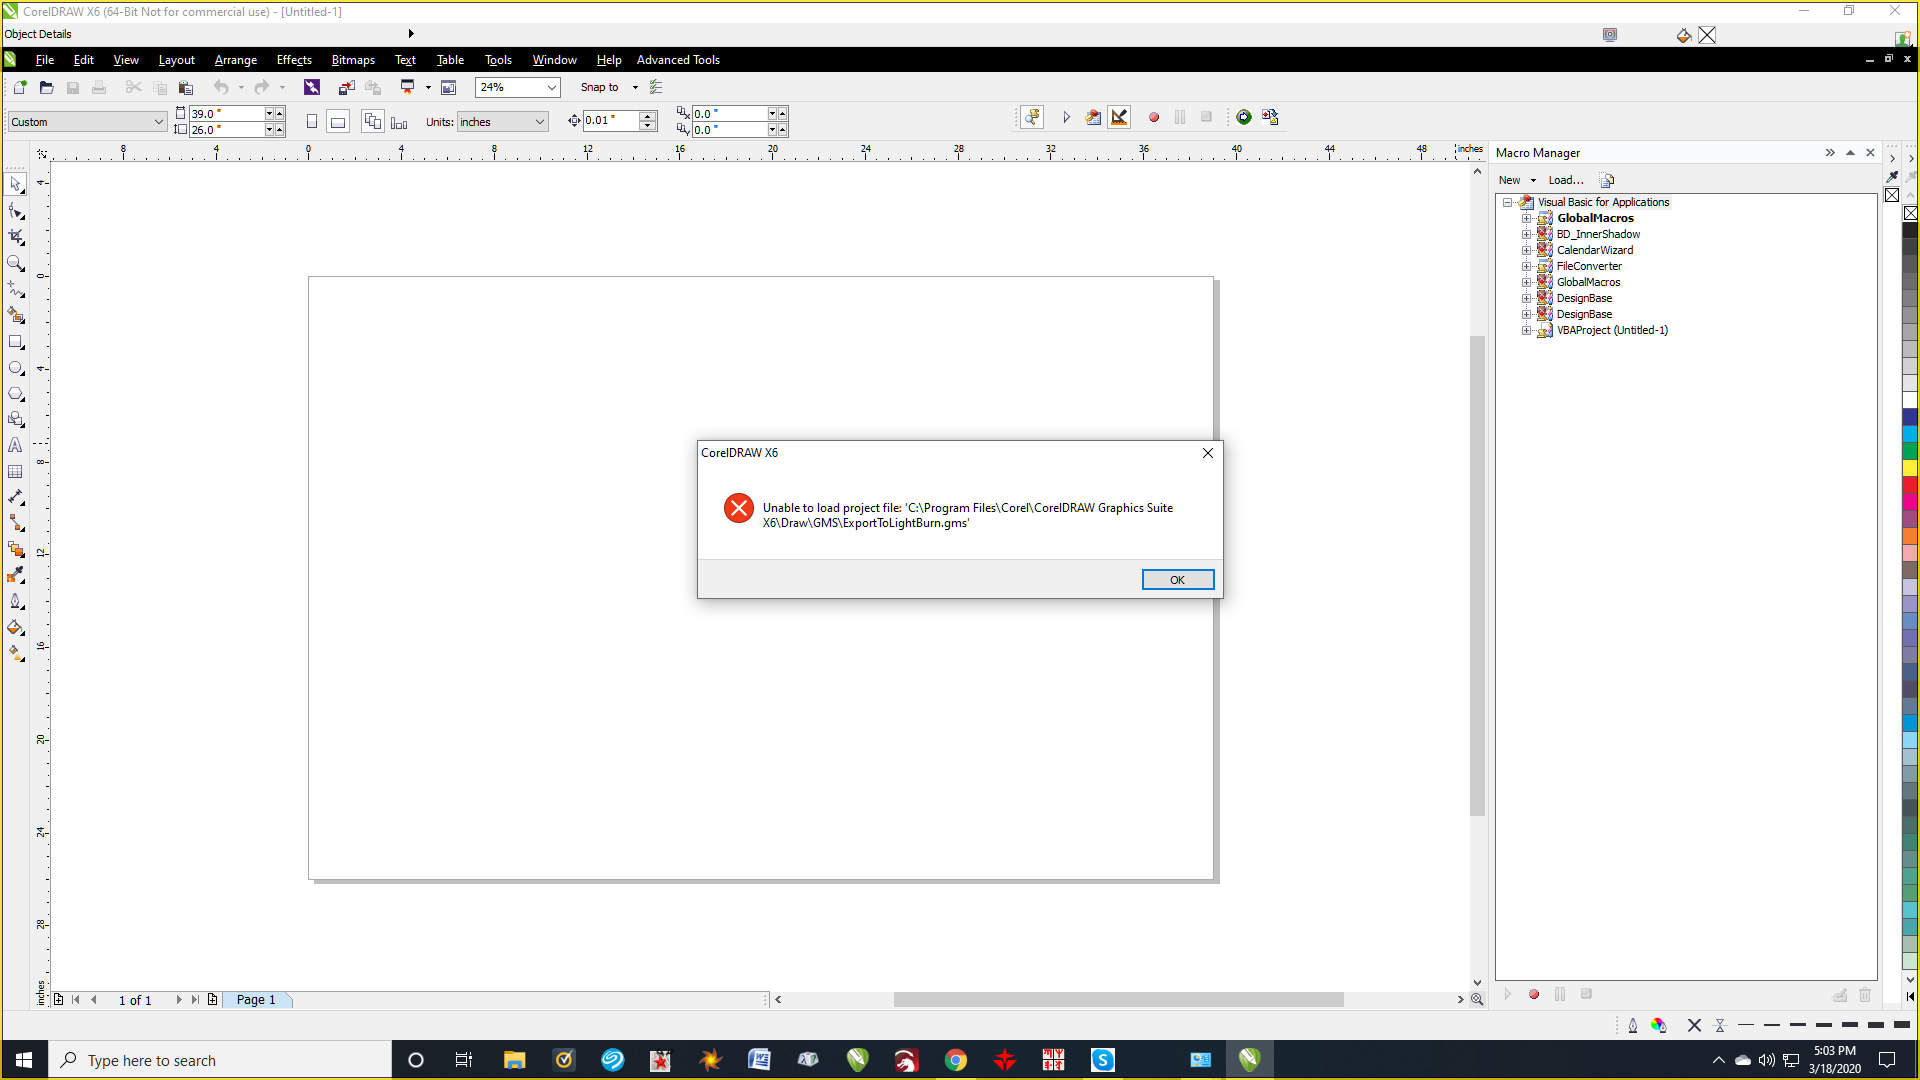Screen dimensions: 1920x1080
Task: Click the record macro red button
Action: [1154, 118]
